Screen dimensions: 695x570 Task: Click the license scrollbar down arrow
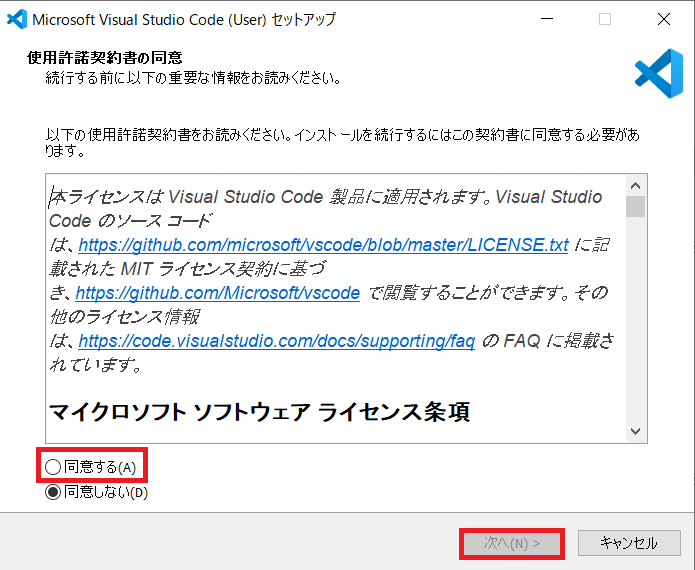[636, 431]
